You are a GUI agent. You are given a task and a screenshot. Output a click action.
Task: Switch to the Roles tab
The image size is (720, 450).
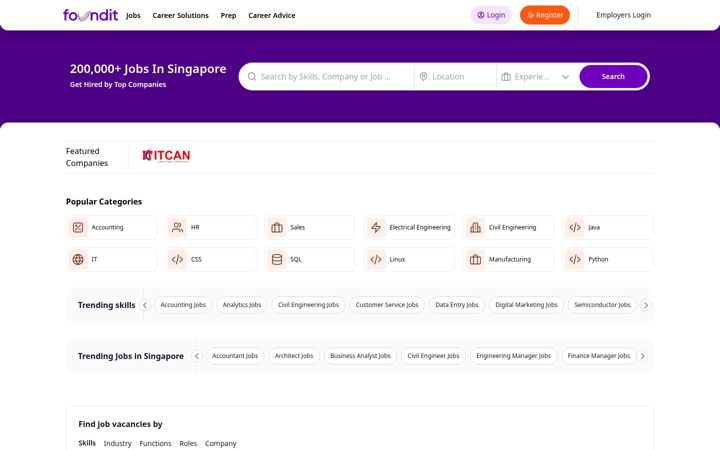coord(188,444)
